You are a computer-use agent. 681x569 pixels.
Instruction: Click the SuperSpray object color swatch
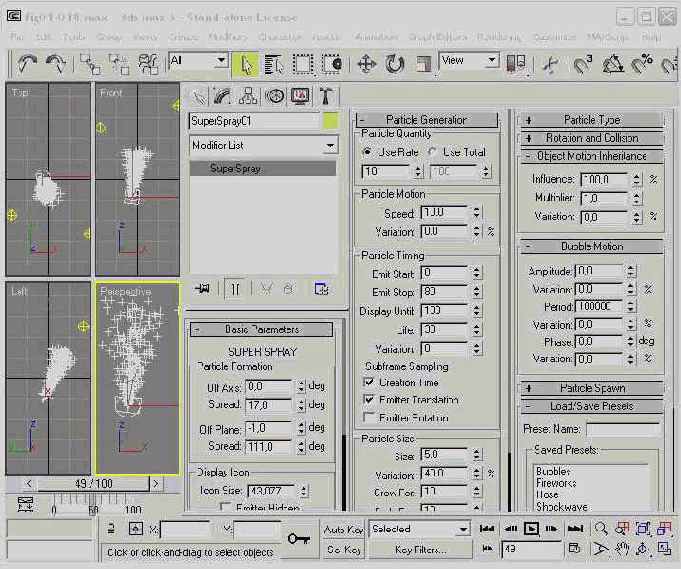click(x=331, y=121)
